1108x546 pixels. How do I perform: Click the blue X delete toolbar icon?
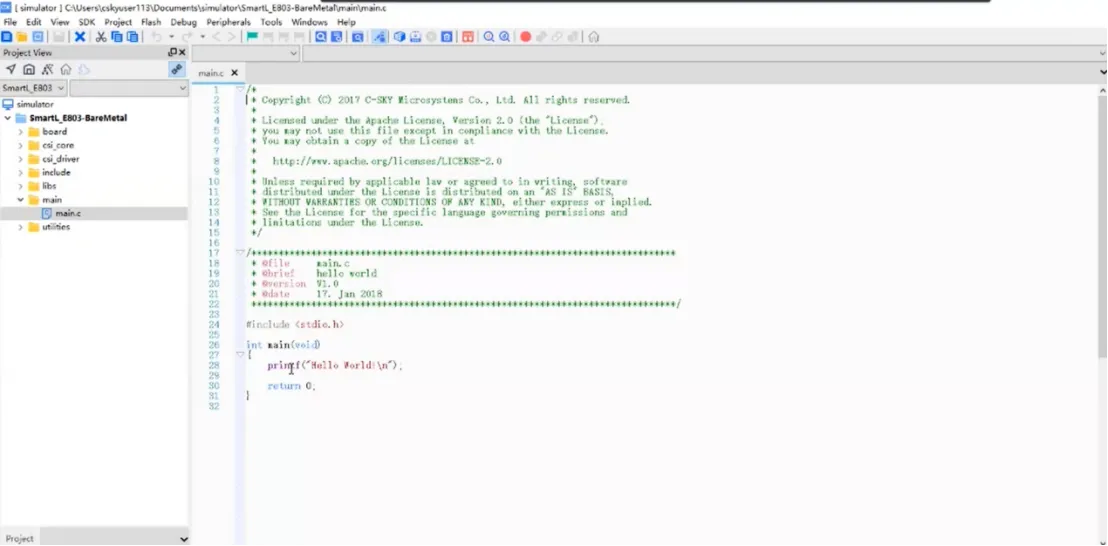tap(81, 37)
